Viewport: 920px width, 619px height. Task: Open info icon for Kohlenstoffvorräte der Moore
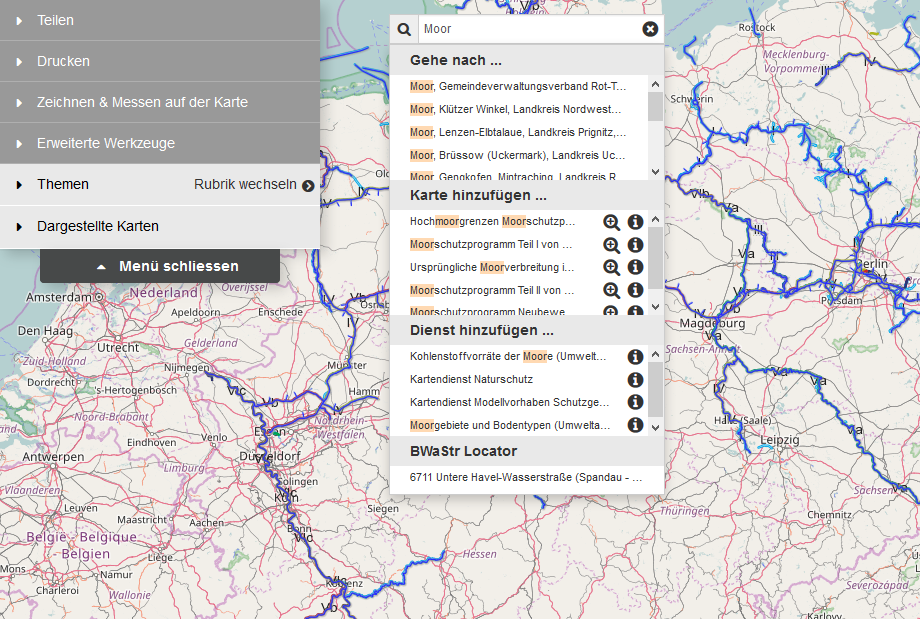pos(635,355)
